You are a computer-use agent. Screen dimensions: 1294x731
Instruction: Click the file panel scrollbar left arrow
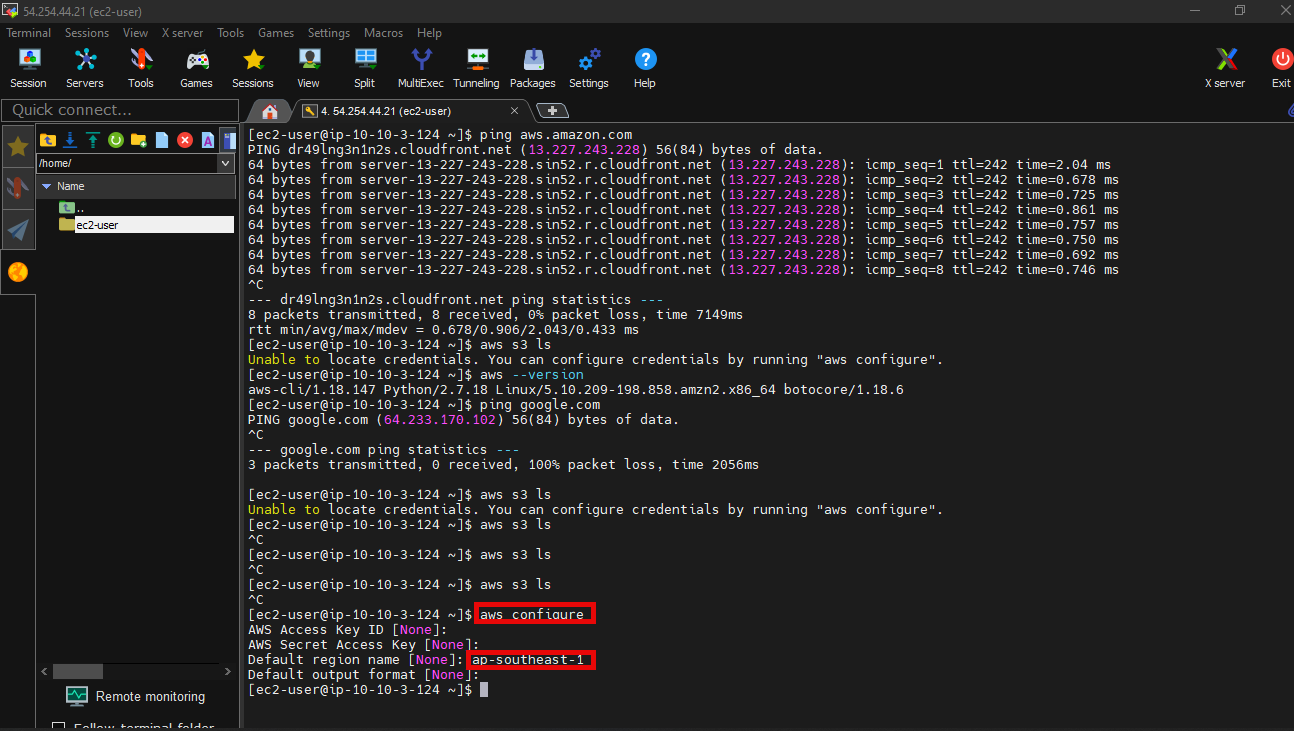point(44,671)
